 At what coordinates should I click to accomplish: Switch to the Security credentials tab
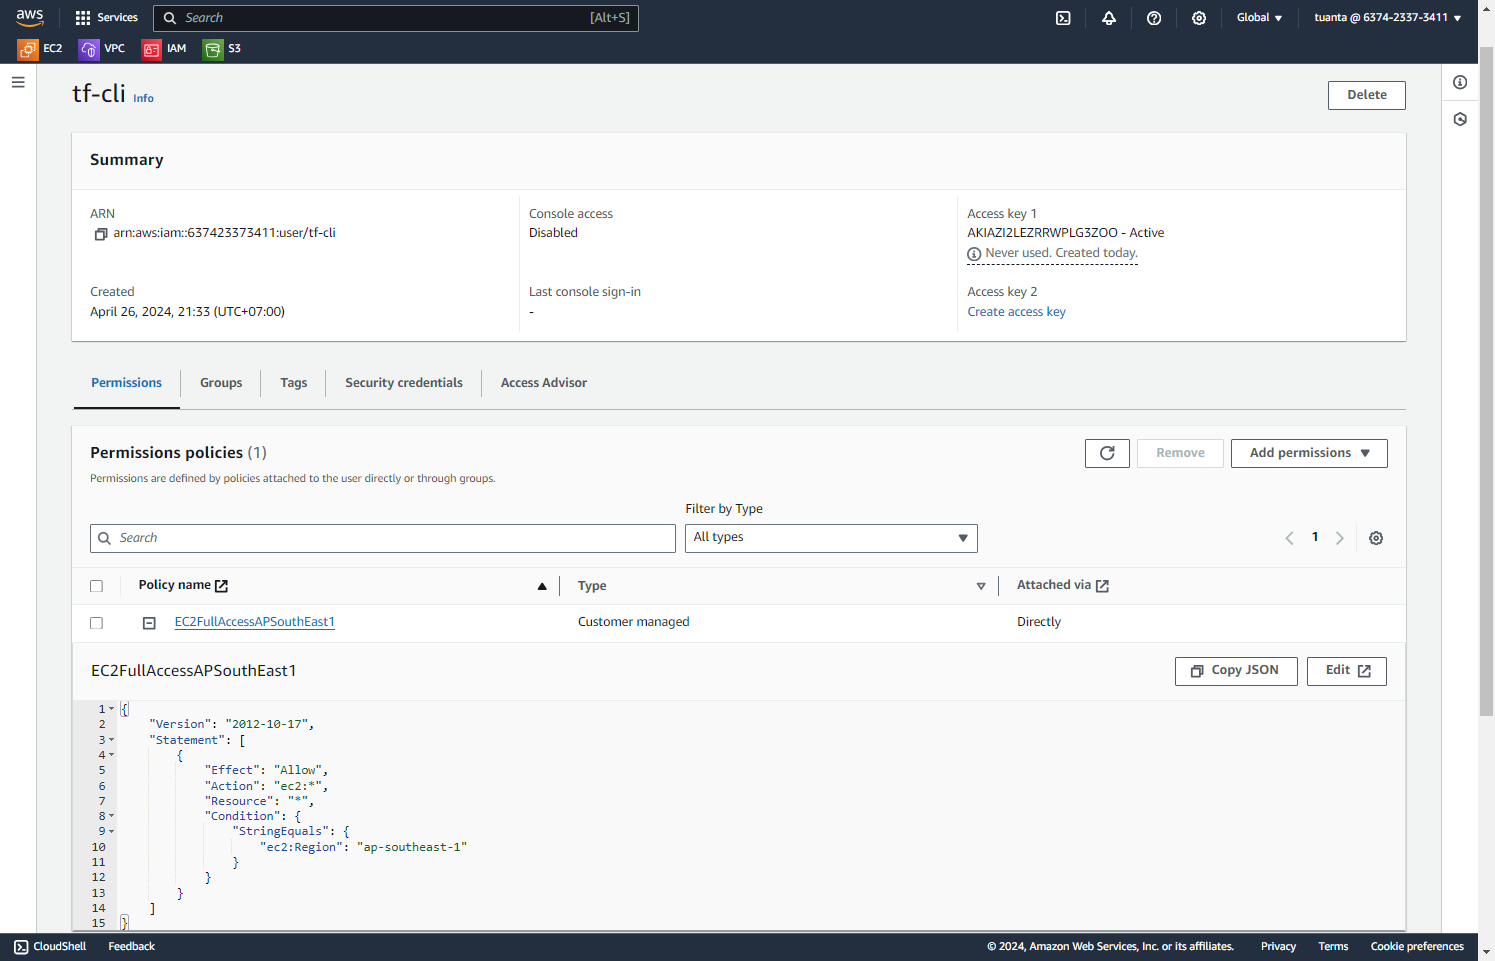404,383
